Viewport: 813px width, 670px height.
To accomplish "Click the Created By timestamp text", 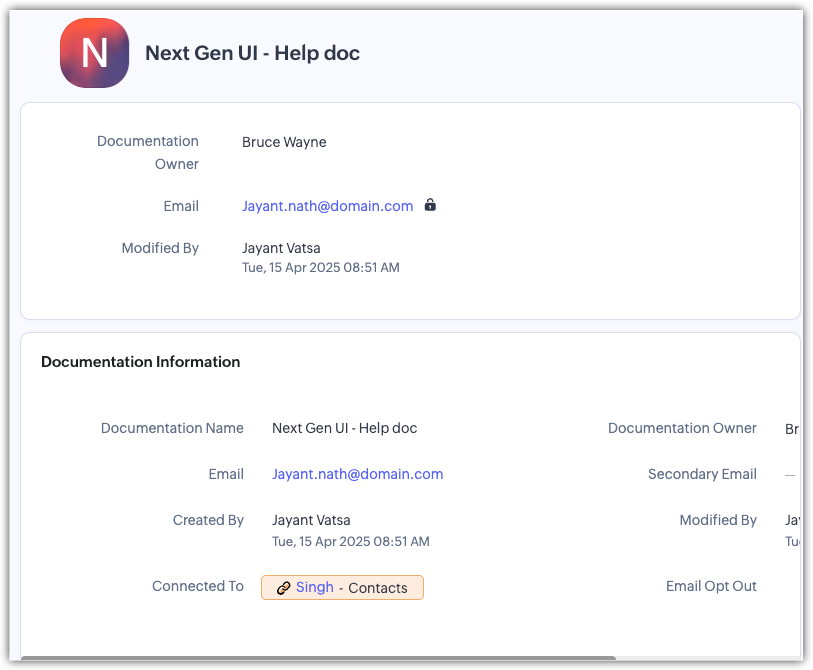I will point(350,541).
